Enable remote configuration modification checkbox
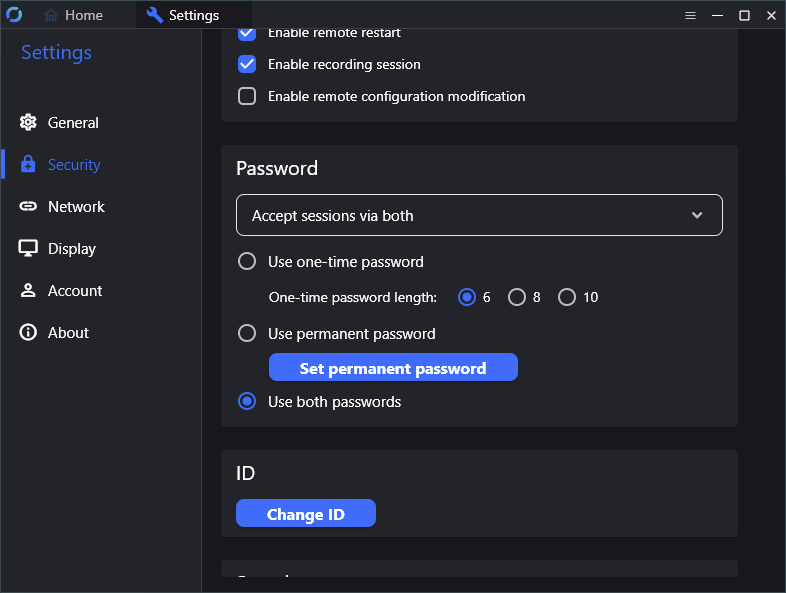786x593 pixels. (x=247, y=97)
